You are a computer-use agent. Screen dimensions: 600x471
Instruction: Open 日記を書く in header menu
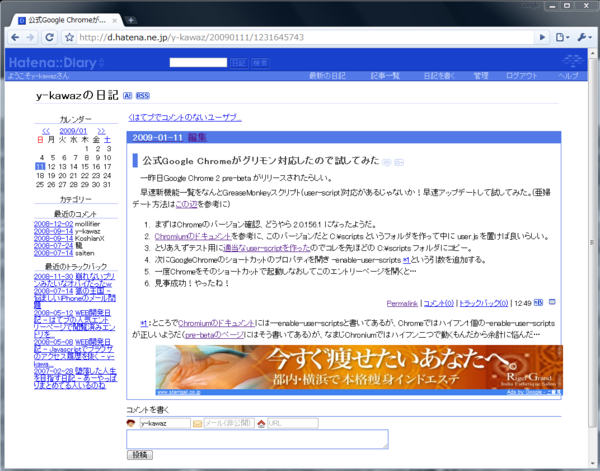[439, 76]
